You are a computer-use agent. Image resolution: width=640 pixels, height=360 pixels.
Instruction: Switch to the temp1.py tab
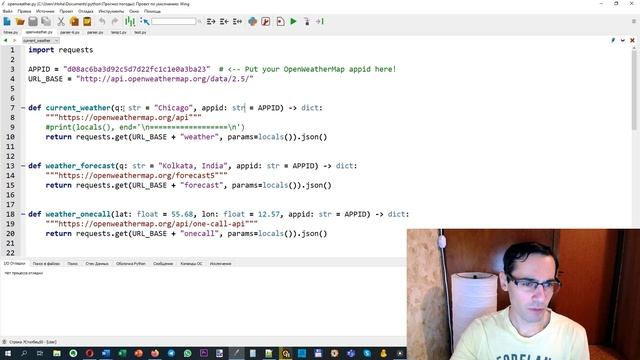[119, 32]
